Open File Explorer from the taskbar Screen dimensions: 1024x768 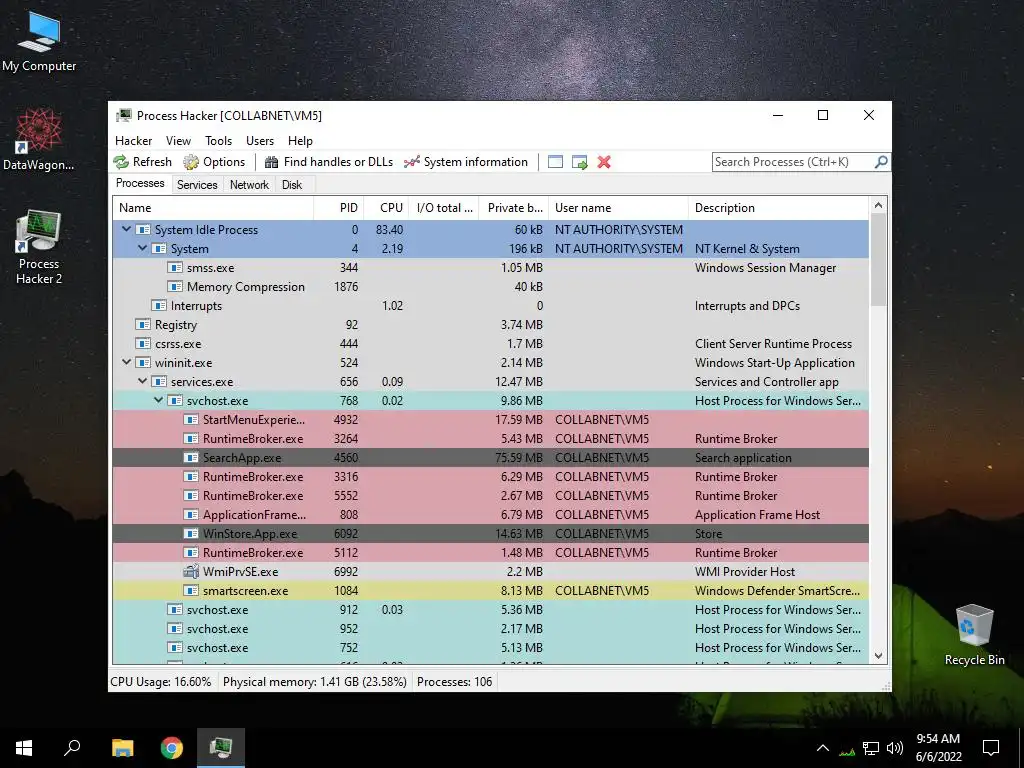coord(122,748)
